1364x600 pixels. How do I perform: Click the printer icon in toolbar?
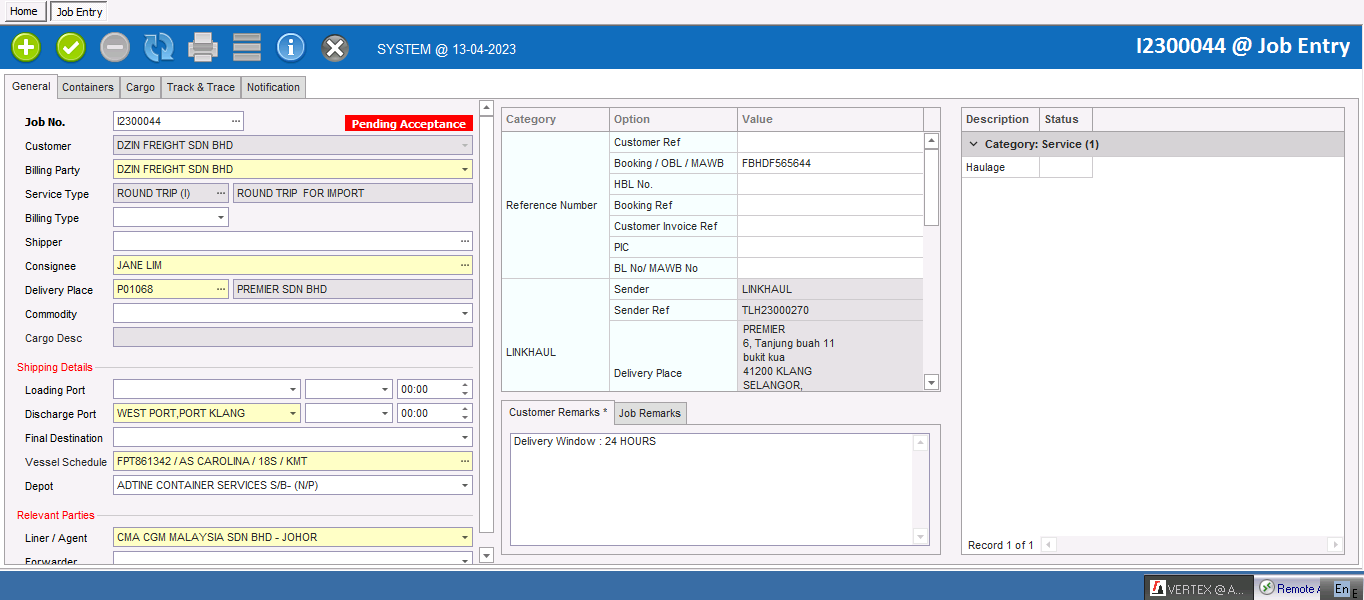[x=203, y=47]
